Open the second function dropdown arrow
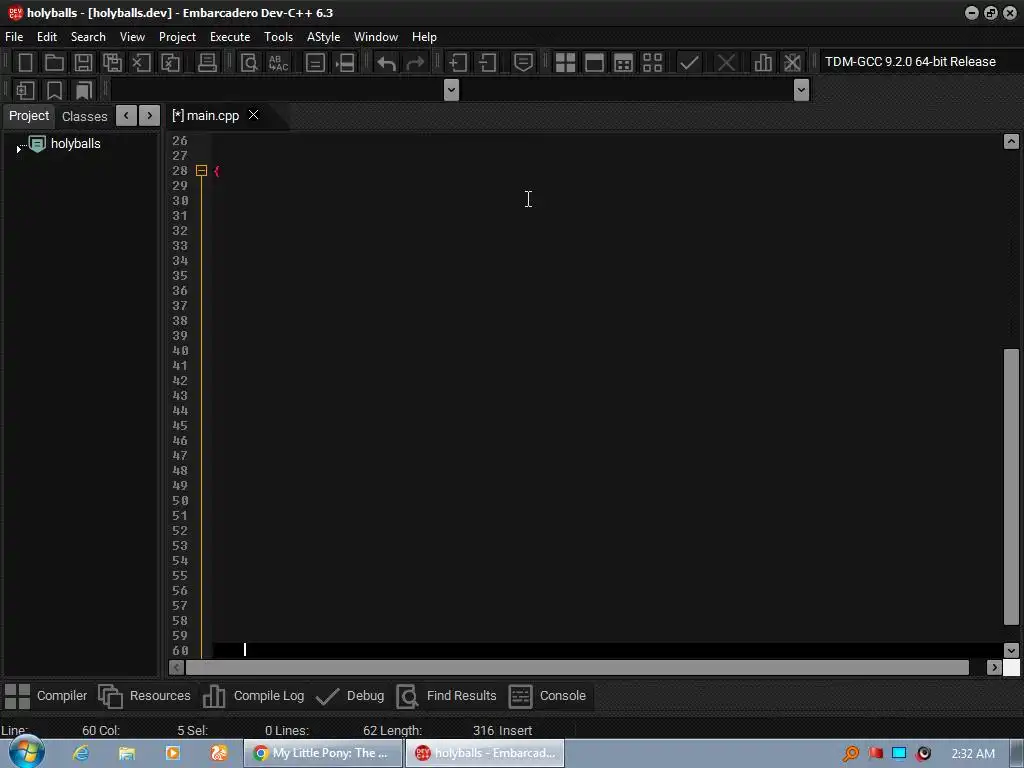 [x=801, y=89]
